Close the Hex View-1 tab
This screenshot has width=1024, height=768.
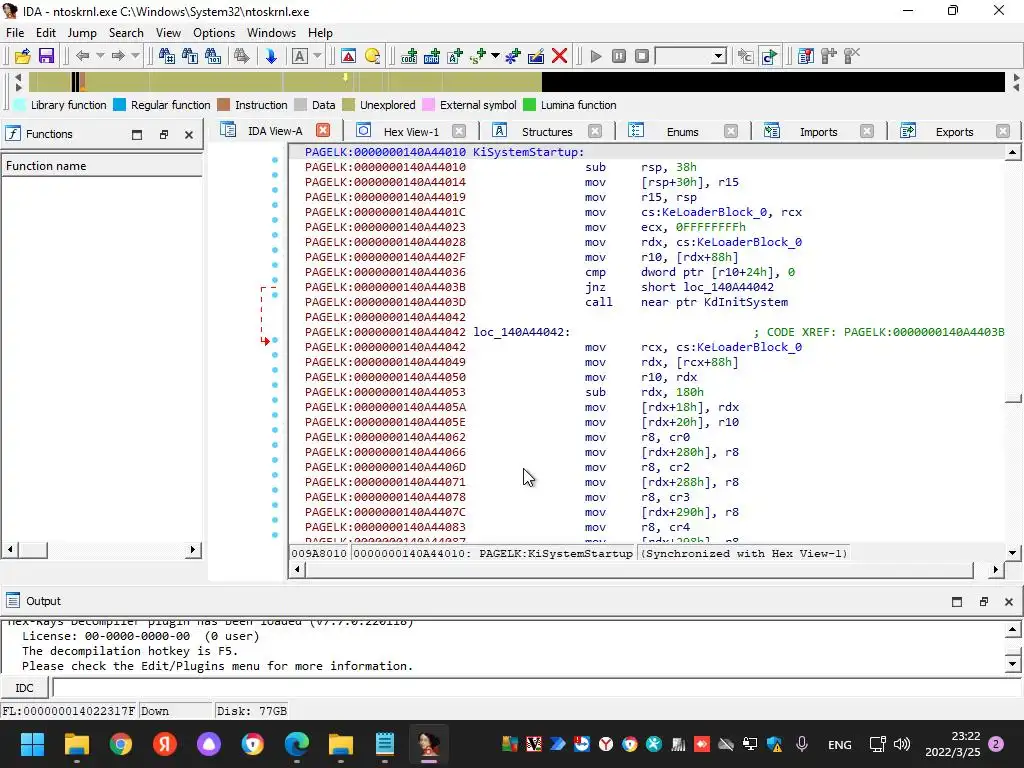459,131
